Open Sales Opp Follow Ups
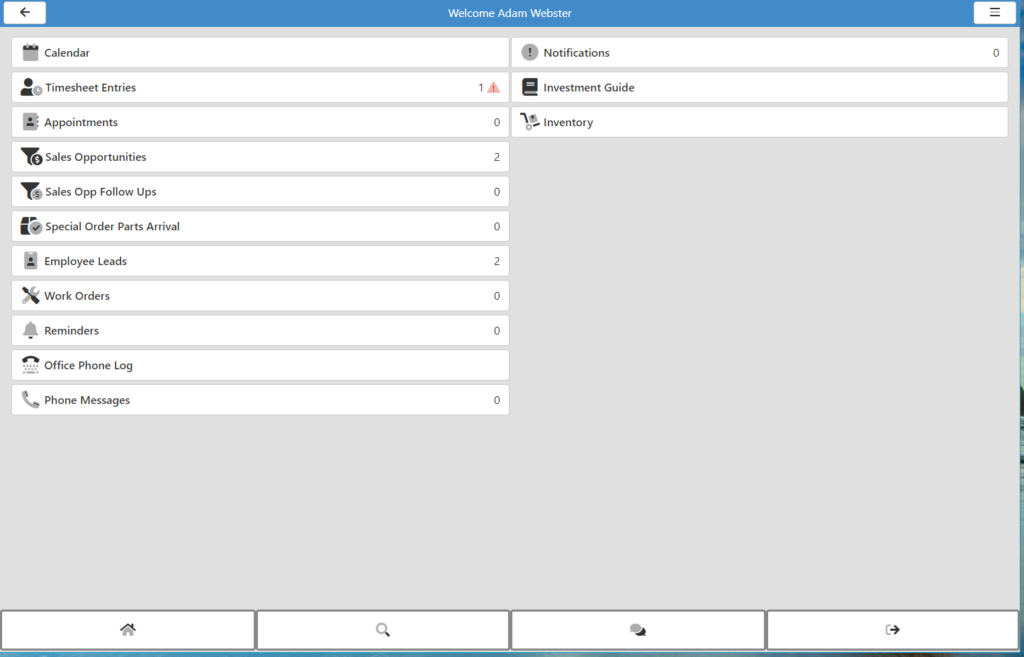 click(260, 191)
